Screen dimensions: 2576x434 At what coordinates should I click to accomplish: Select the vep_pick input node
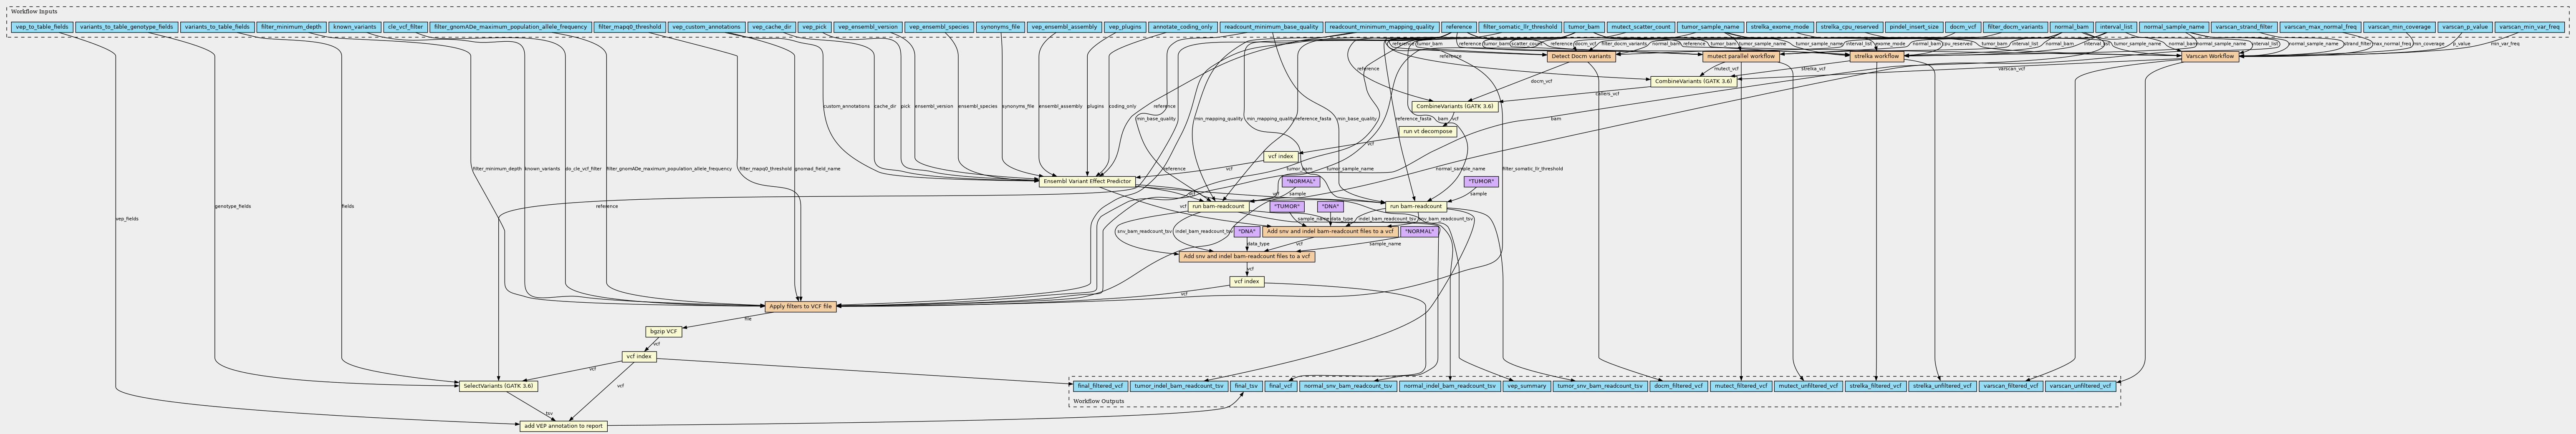click(814, 27)
